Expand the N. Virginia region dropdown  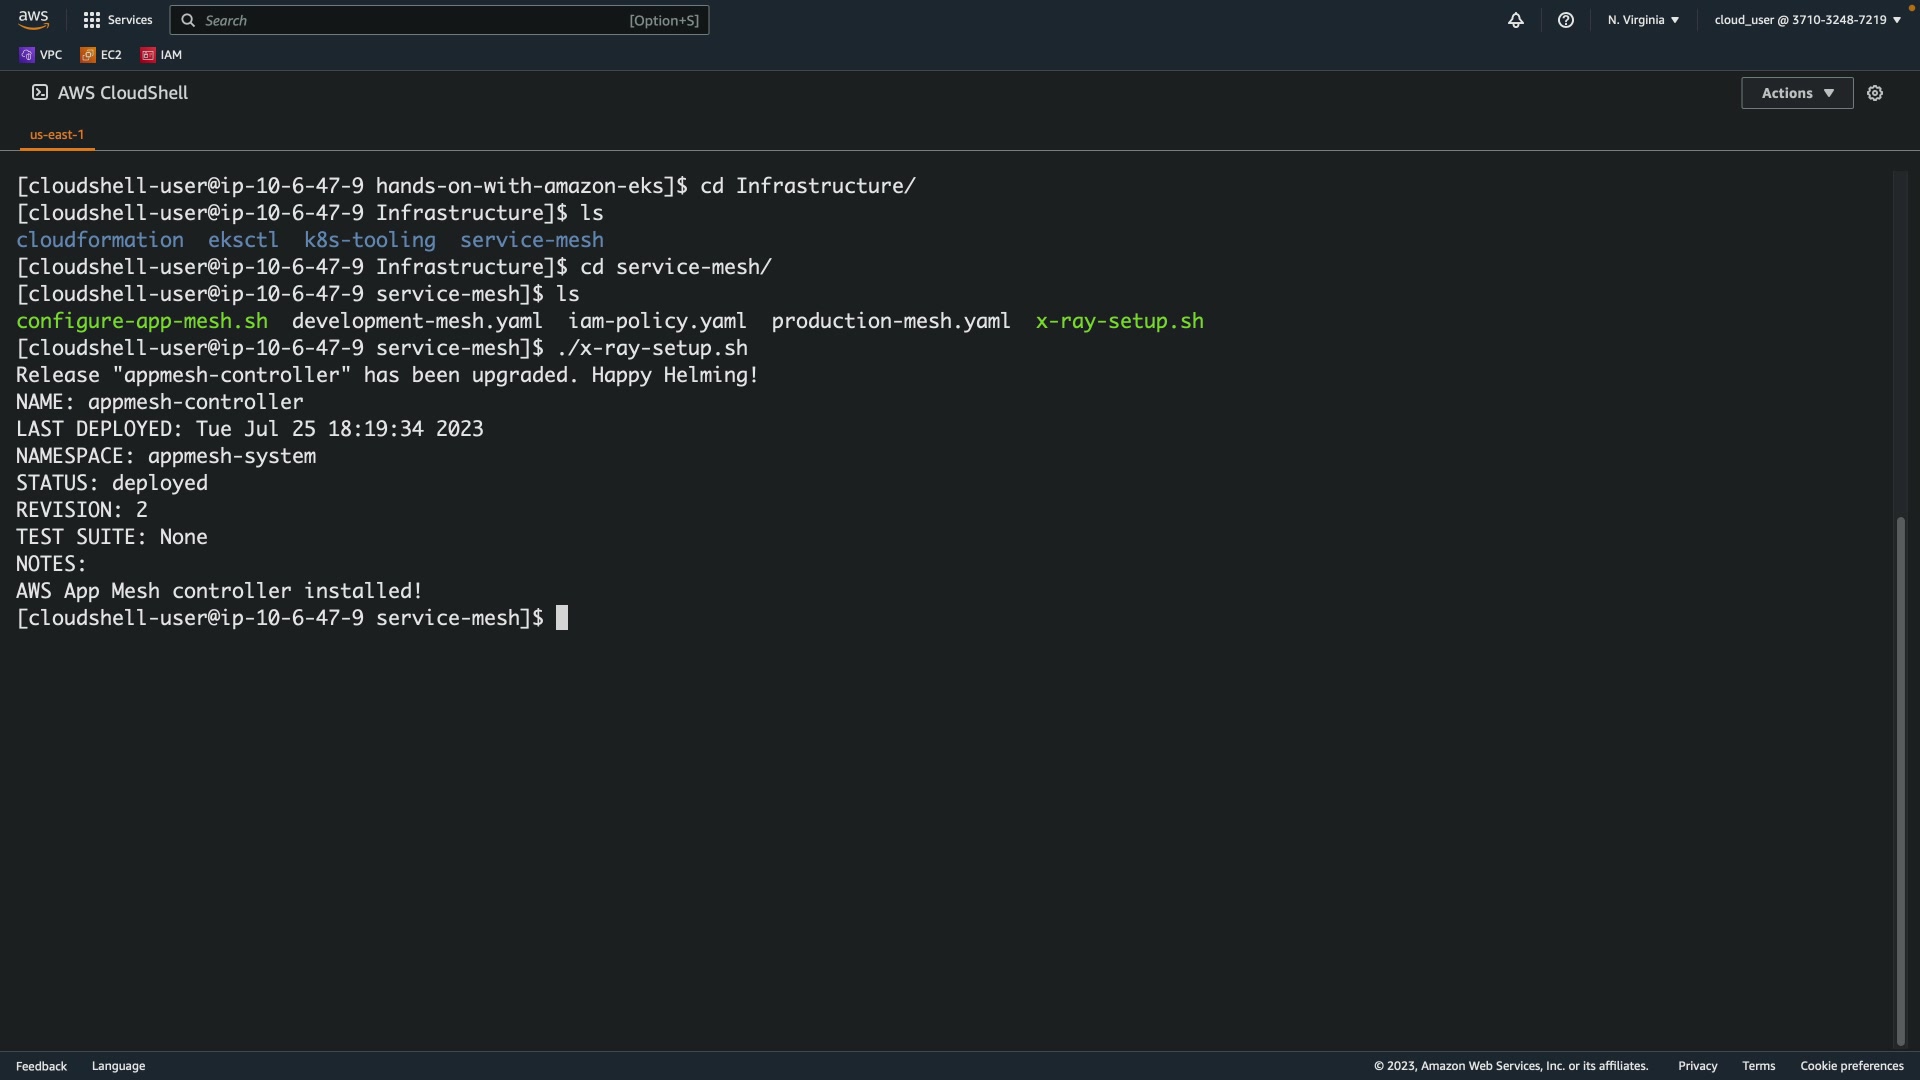(x=1643, y=20)
